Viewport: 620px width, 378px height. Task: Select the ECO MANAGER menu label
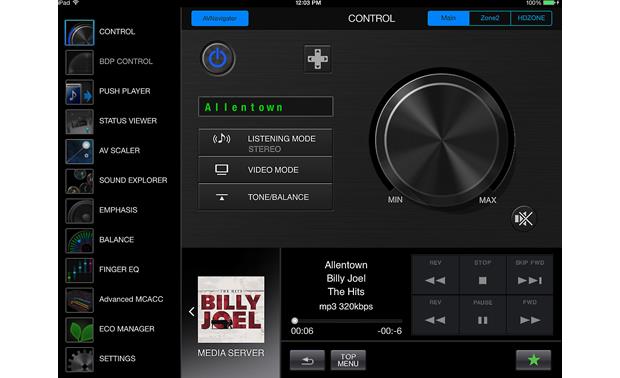[127, 329]
